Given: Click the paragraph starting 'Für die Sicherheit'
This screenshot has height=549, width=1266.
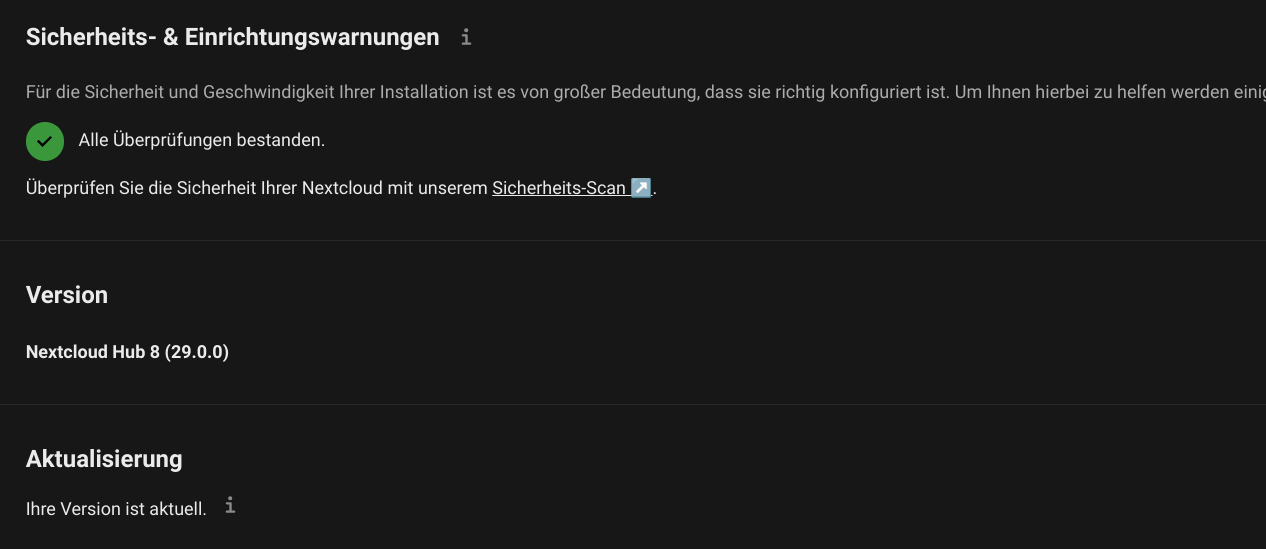Looking at the screenshot, I should click(x=646, y=92).
